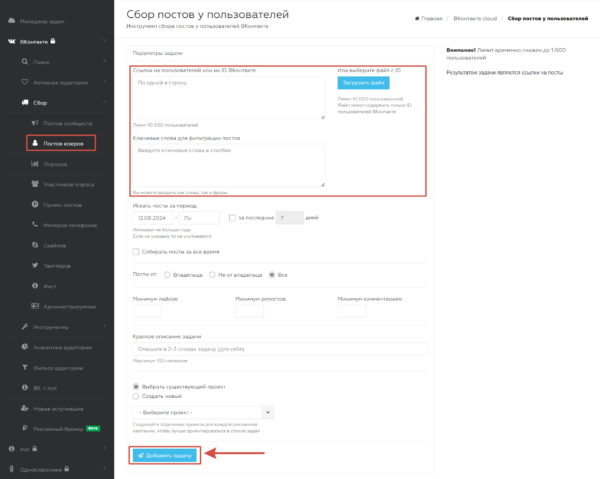Click the truck icon next to Сбор
Viewport: 600px width, 479px height.
[x=25, y=102]
